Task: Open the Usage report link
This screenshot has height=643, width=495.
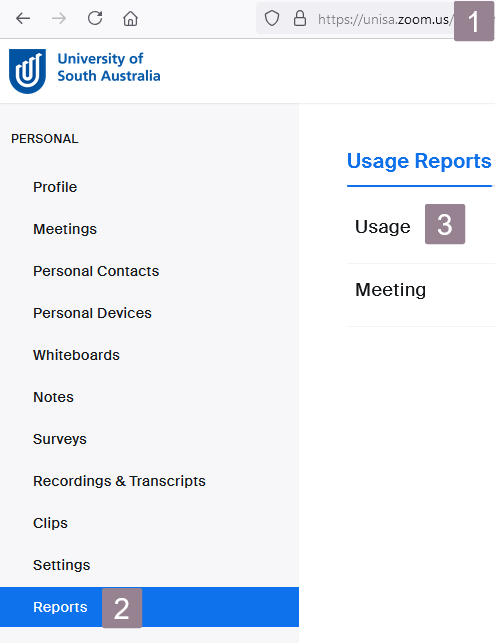Action: [x=383, y=227]
